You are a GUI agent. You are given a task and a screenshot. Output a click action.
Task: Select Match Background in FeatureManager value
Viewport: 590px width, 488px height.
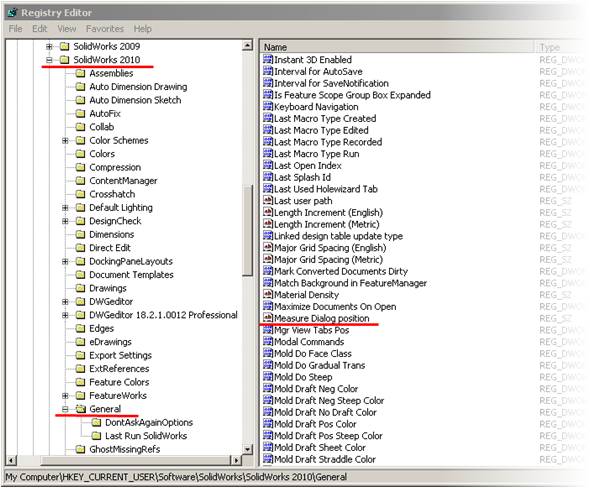coord(350,283)
